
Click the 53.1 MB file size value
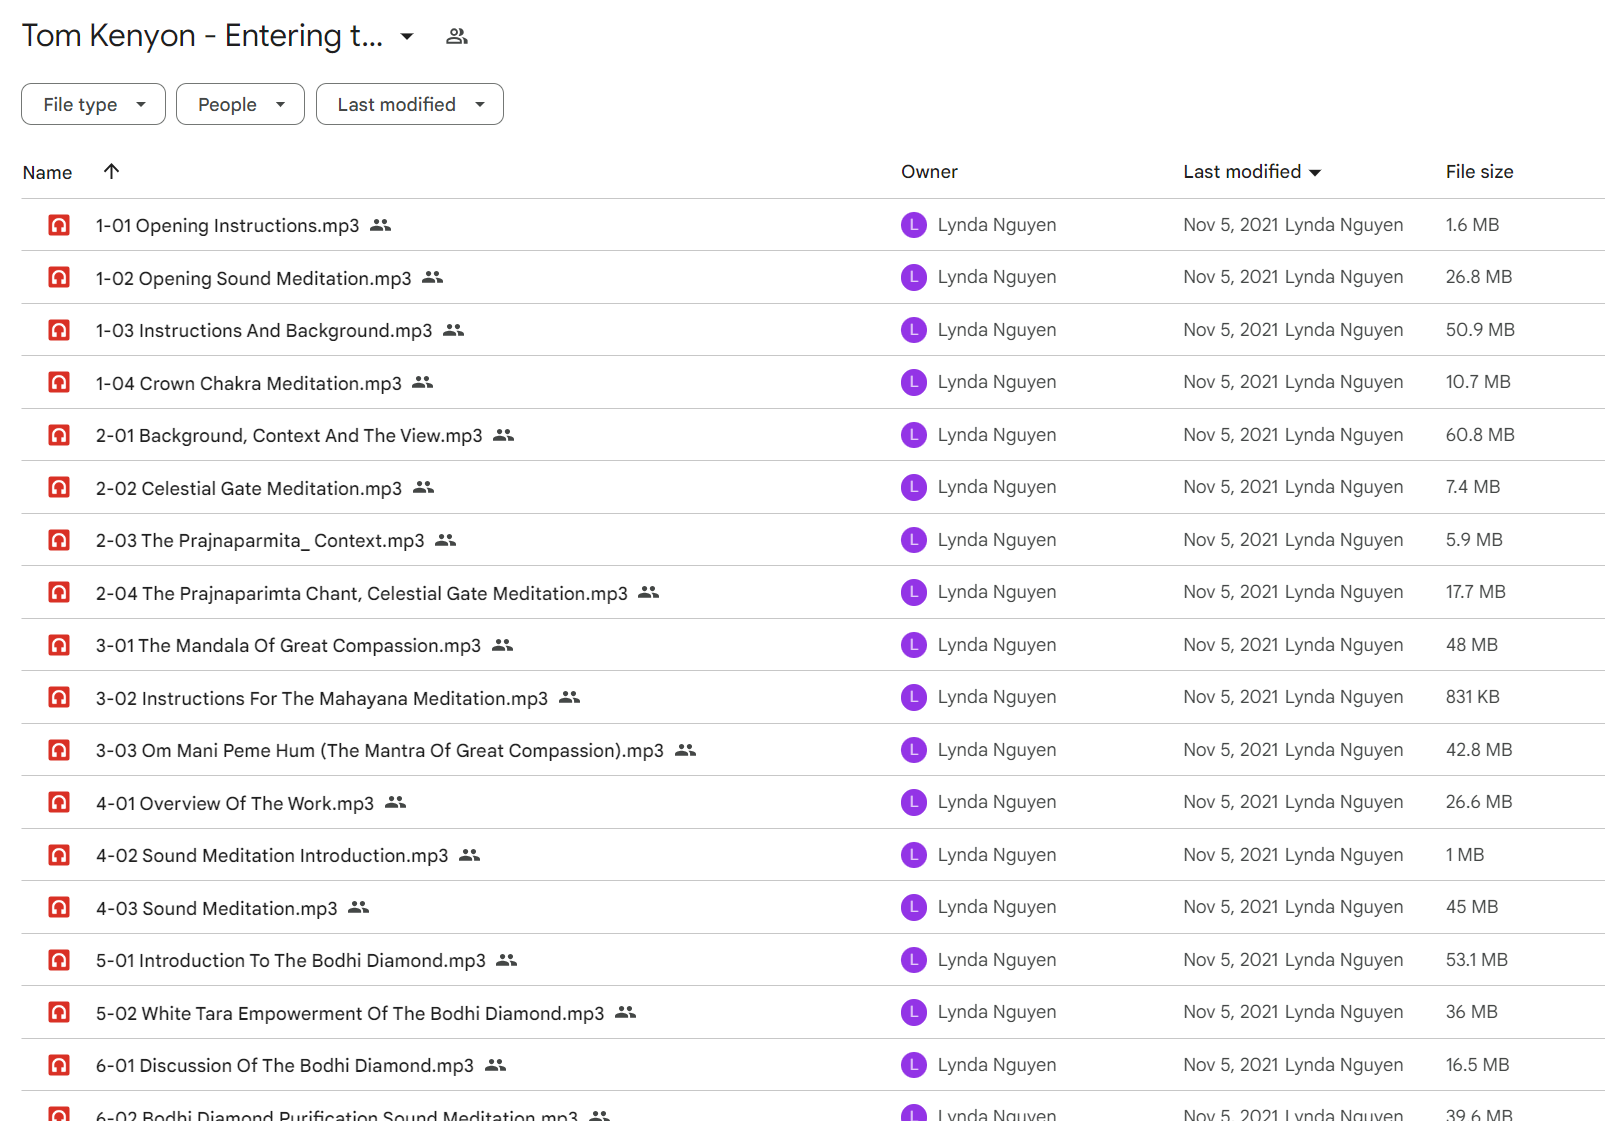pos(1476,960)
